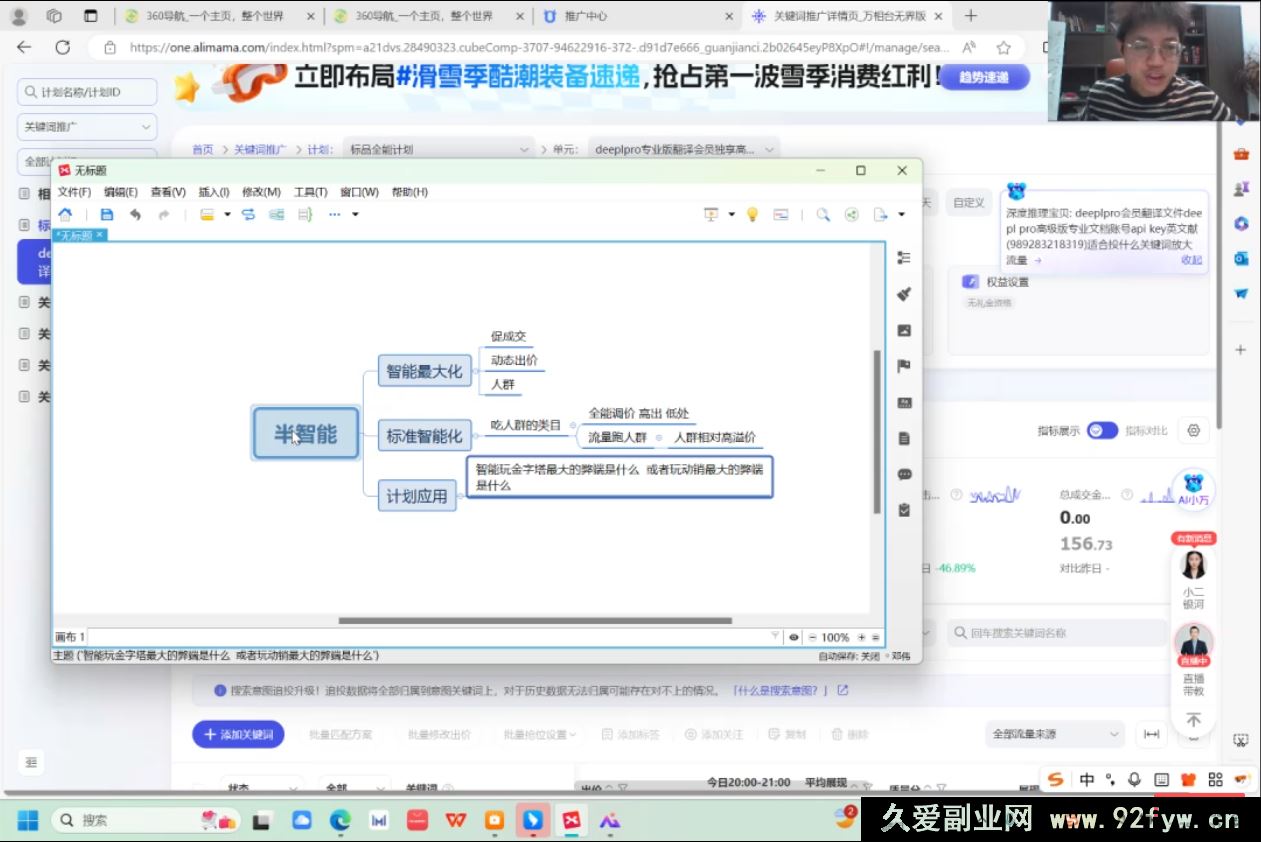Open the Comment bubble icon in right sidebar

pyautogui.click(x=904, y=475)
